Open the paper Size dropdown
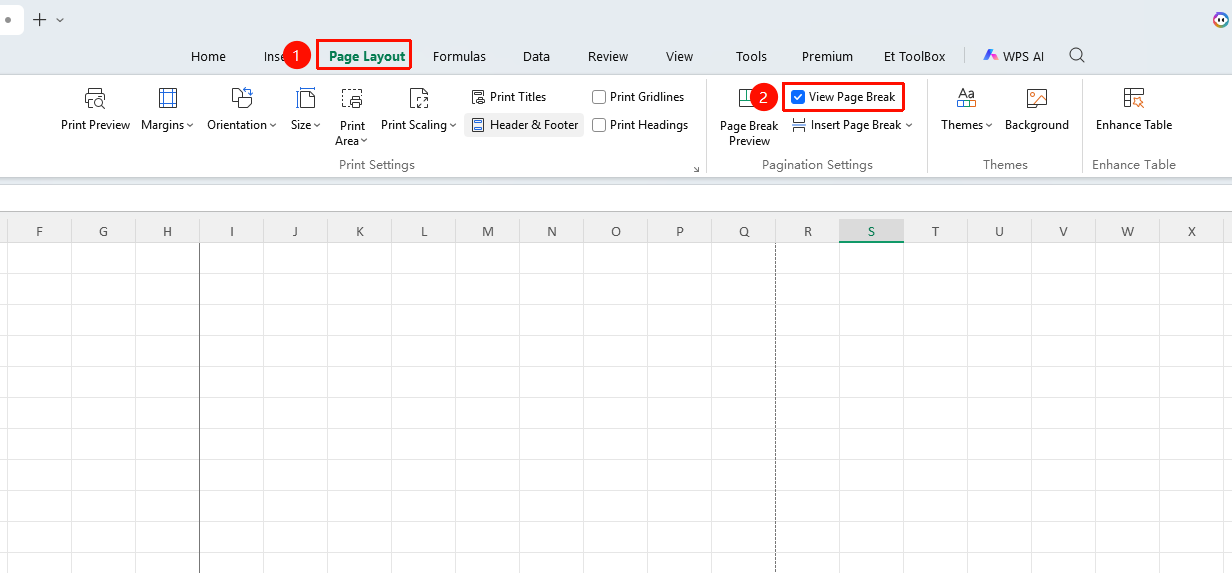 tap(306, 110)
